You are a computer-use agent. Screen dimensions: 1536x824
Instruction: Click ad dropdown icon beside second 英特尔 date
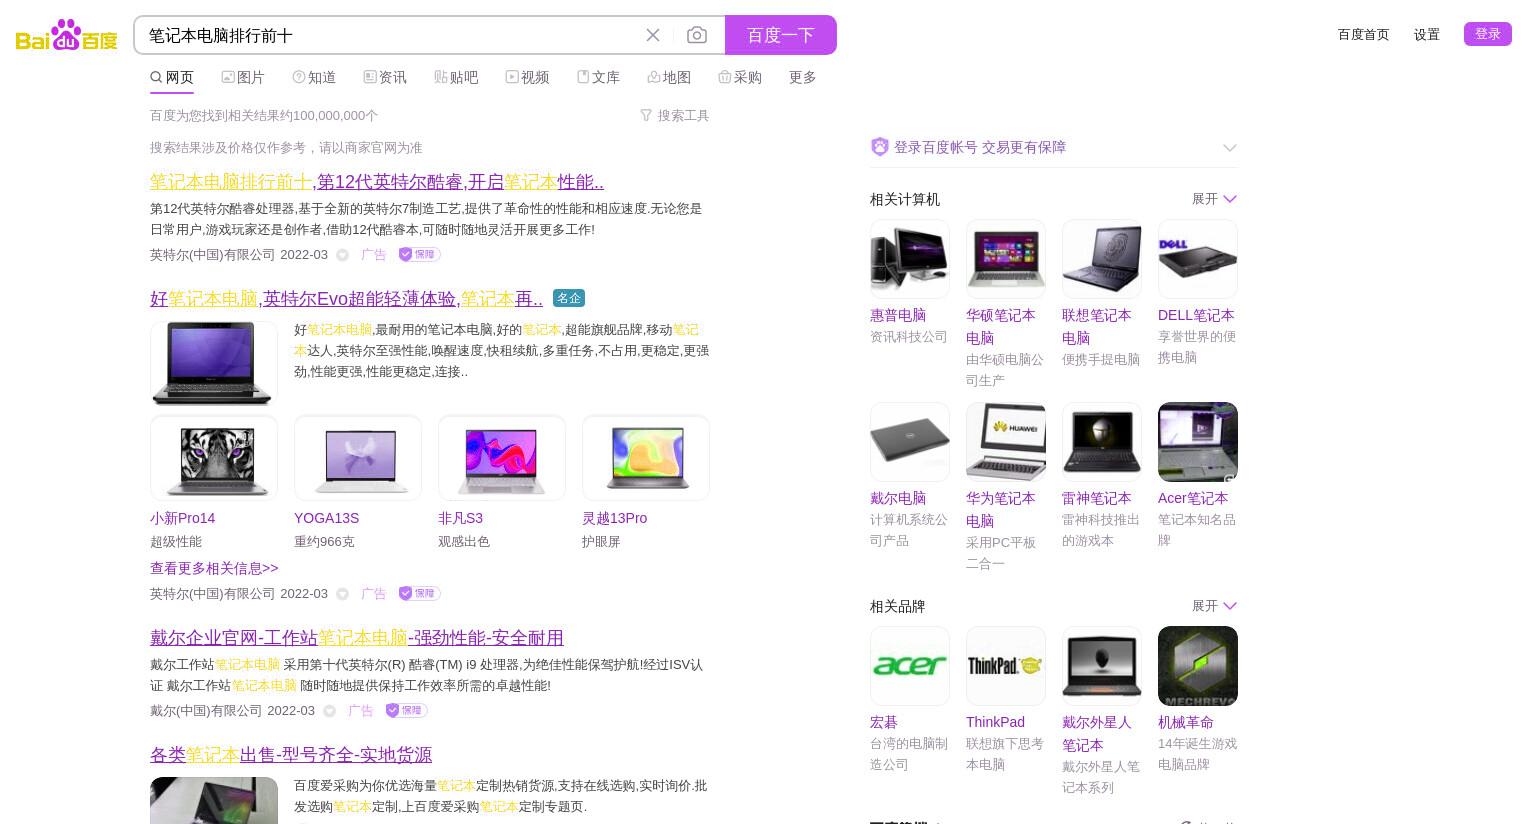(342, 594)
